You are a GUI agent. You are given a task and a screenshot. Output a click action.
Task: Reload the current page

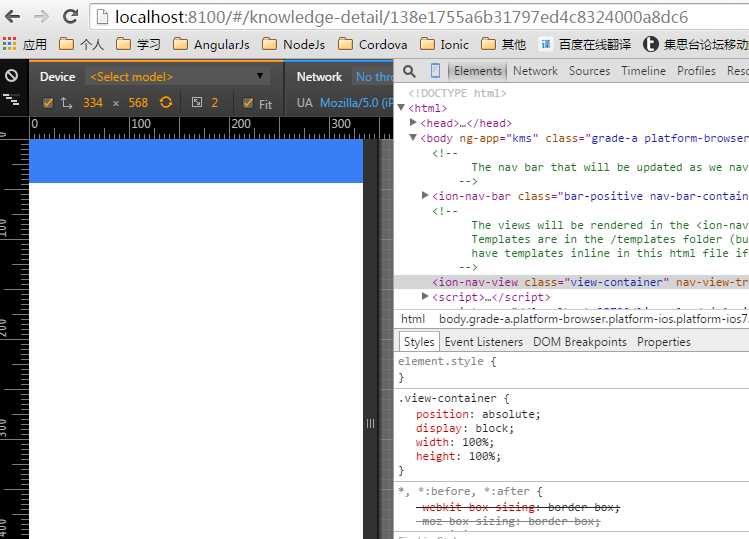tap(71, 17)
